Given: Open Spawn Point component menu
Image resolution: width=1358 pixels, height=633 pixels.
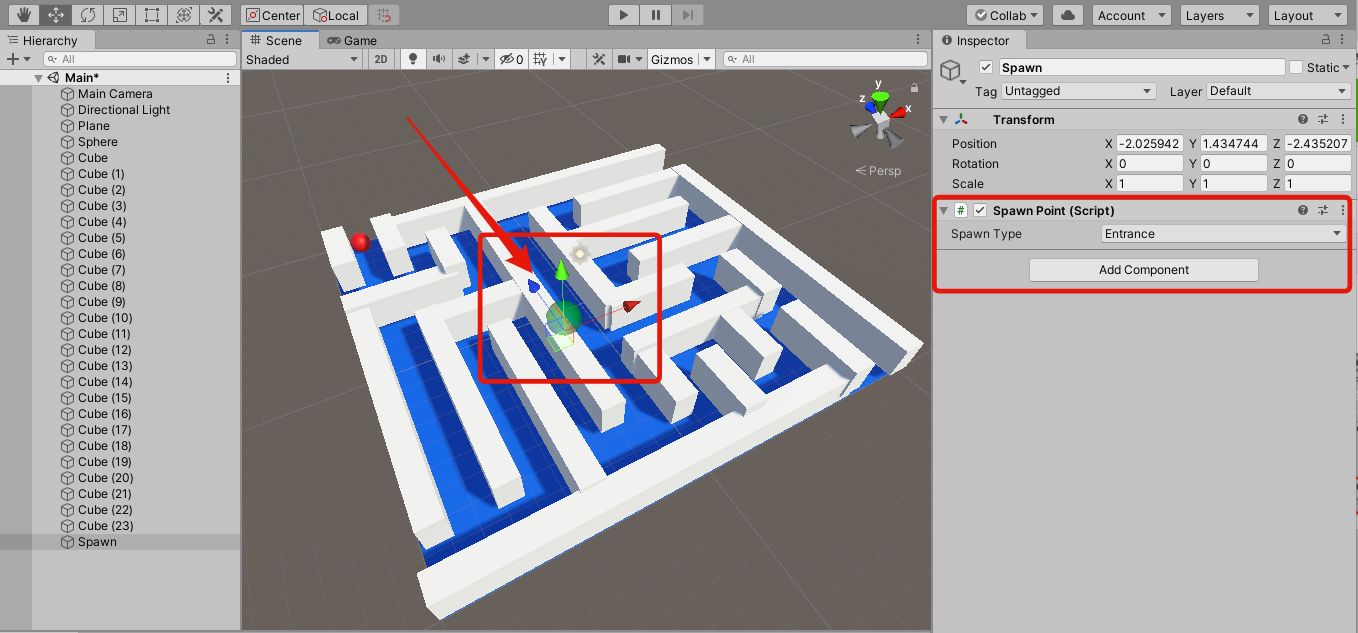Looking at the screenshot, I should [1342, 210].
